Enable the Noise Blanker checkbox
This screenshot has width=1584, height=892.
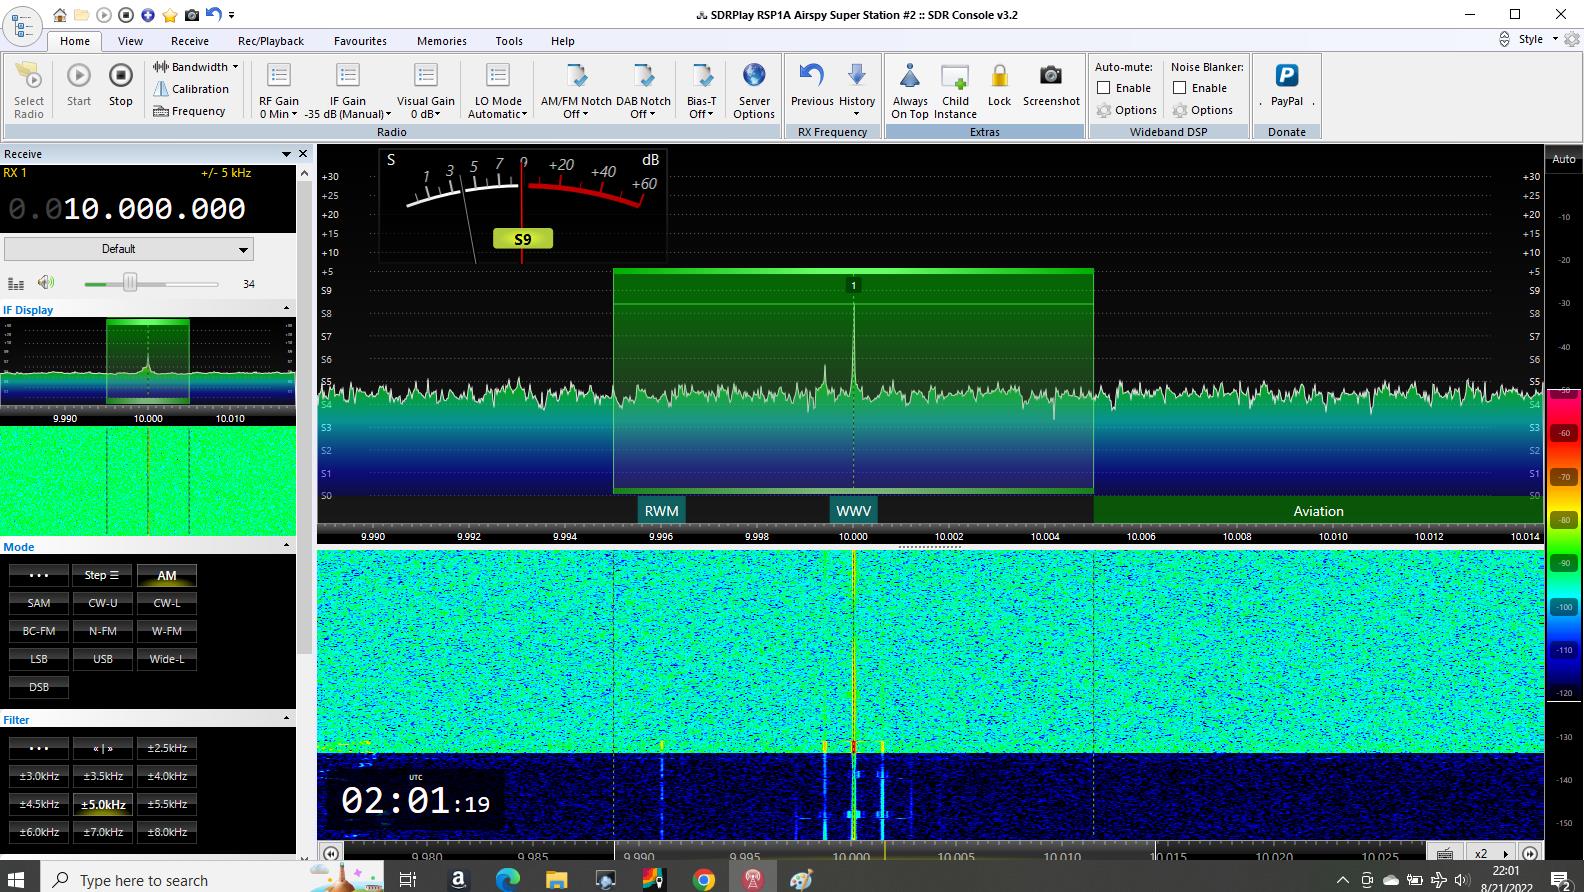[1180, 88]
